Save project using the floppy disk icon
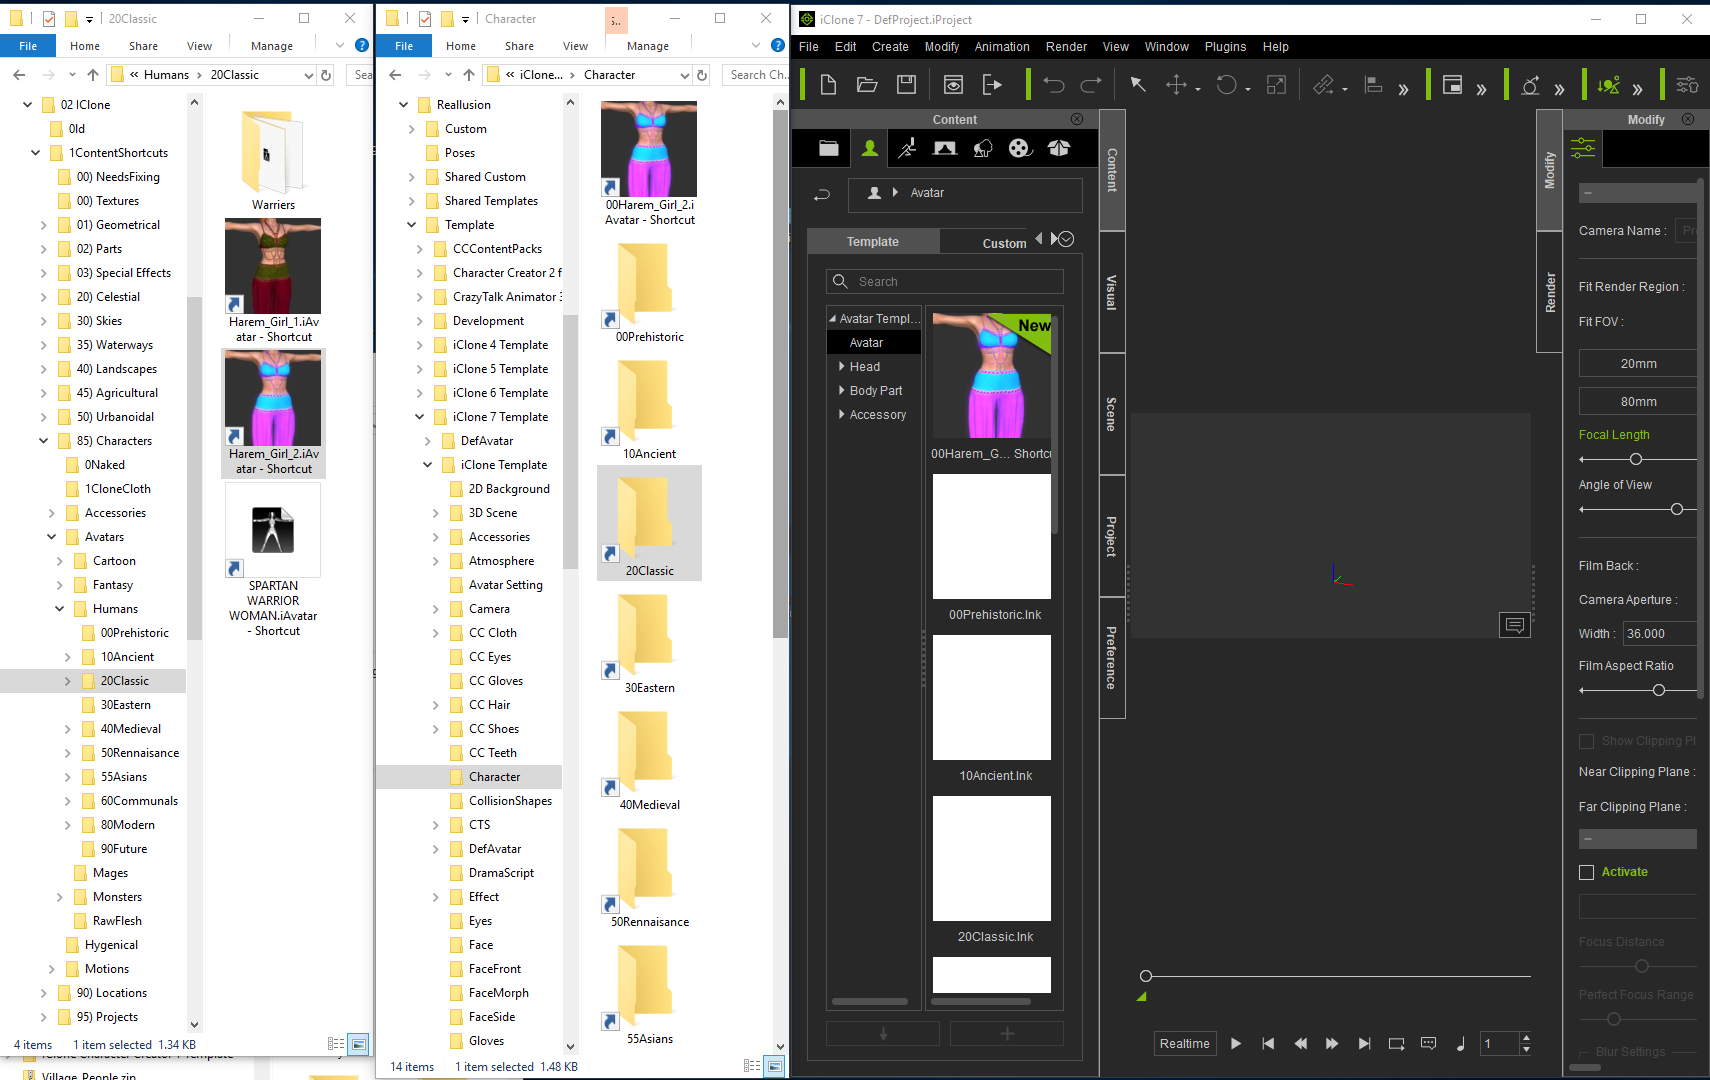Viewport: 1710px width, 1080px height. coord(906,85)
